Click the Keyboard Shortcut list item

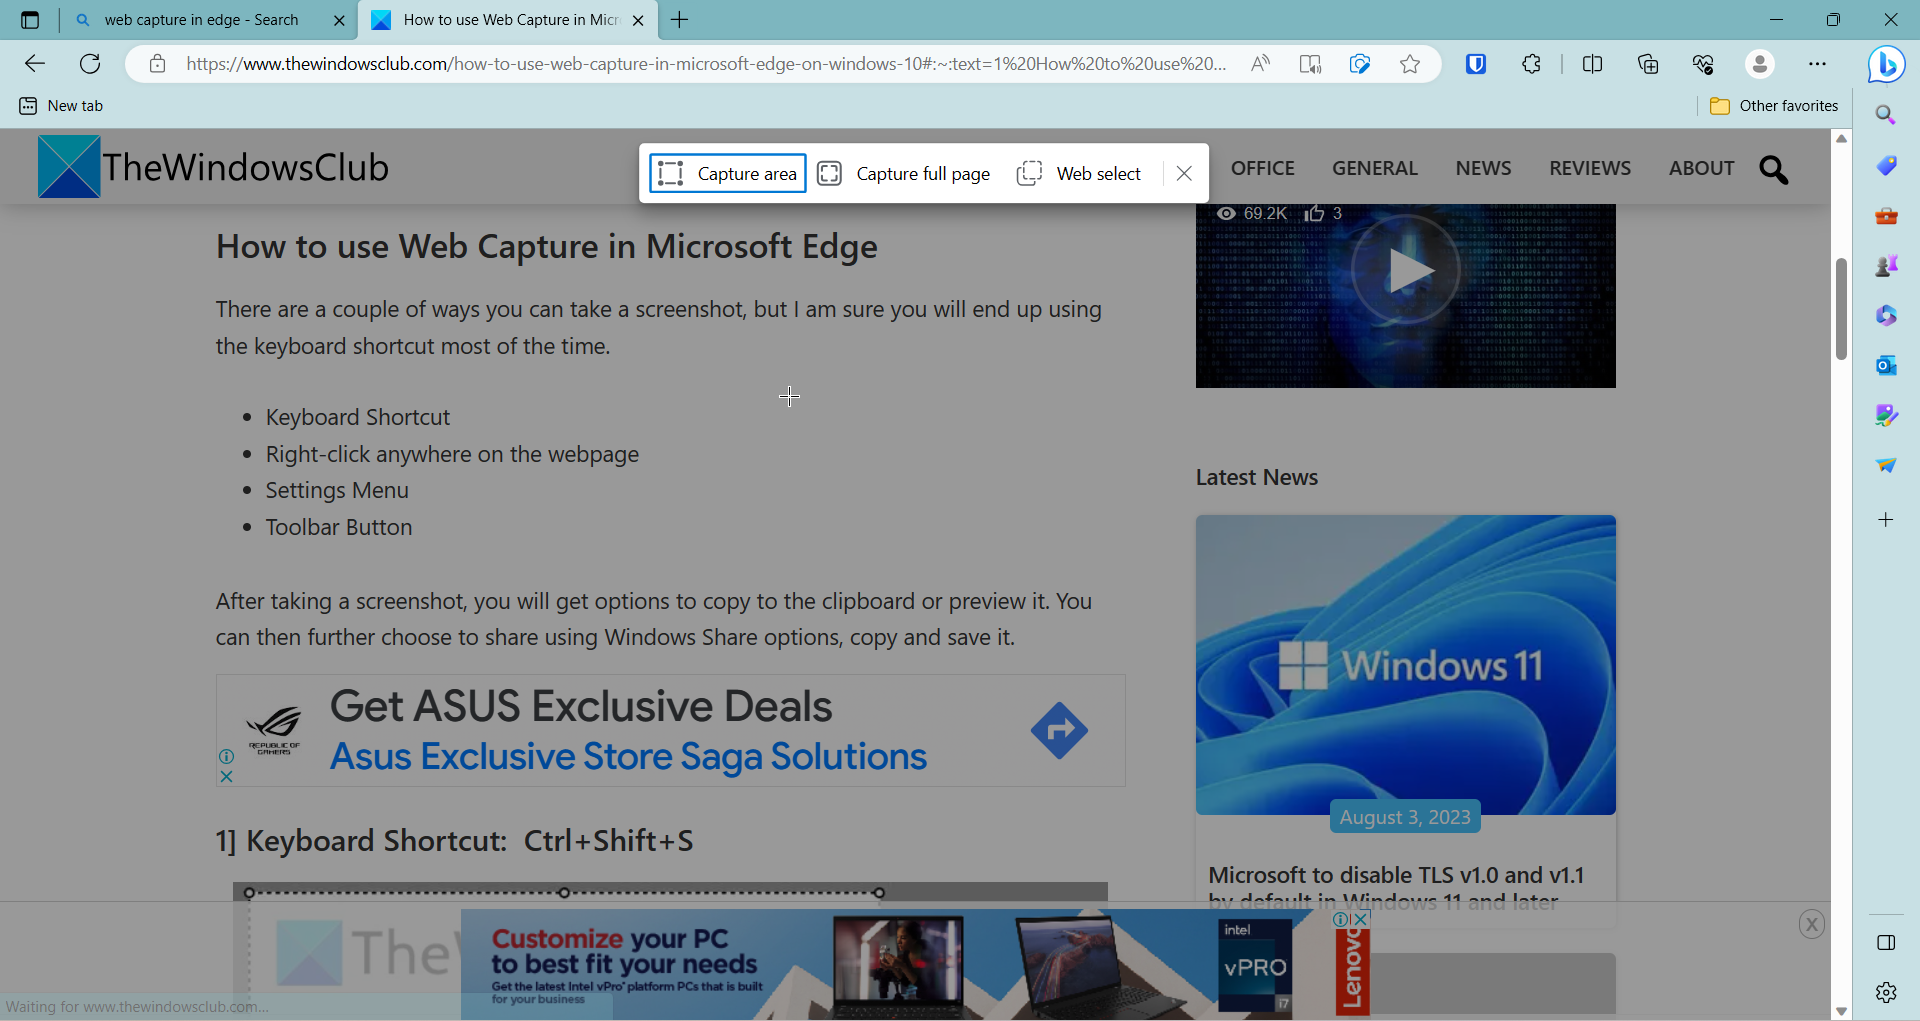pos(358,417)
